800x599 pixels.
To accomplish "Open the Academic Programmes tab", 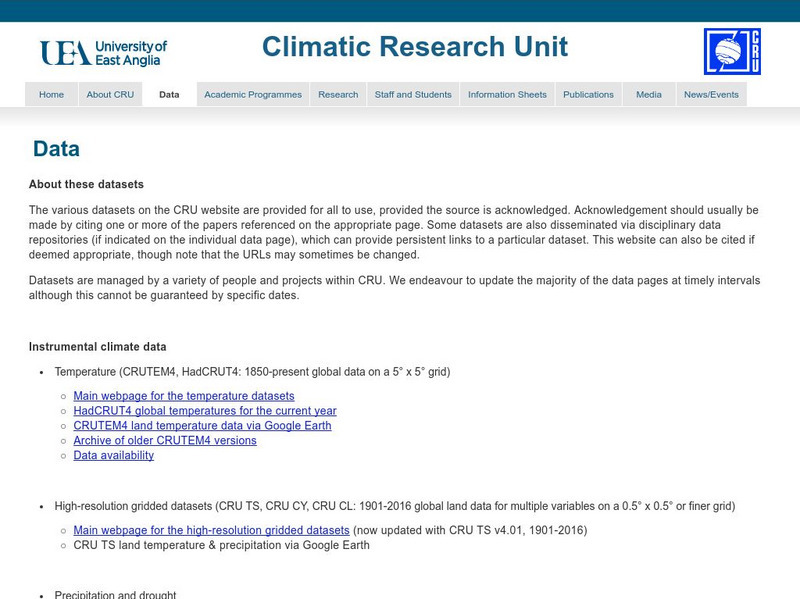I will point(251,93).
